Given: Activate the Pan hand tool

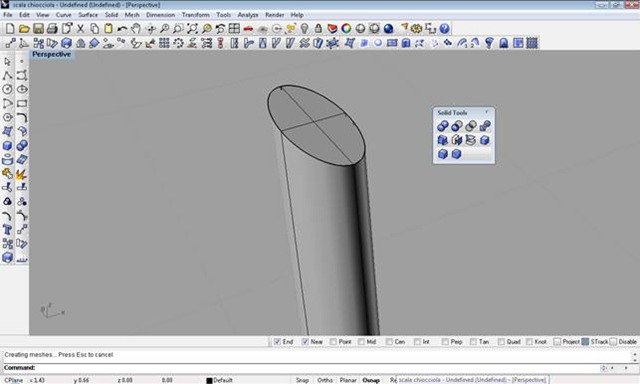Looking at the screenshot, I should pyautogui.click(x=136, y=29).
